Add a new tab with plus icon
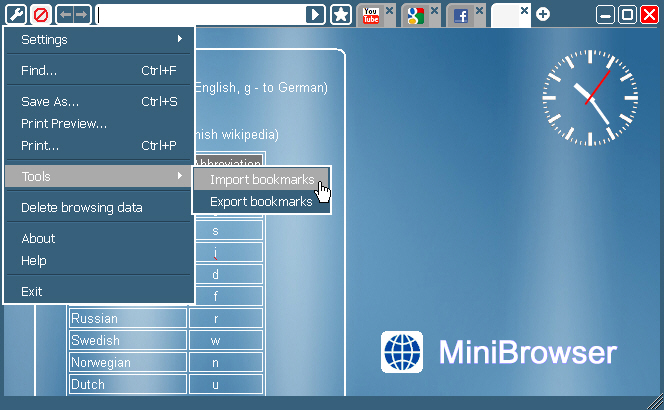The width and height of the screenshot is (664, 410). click(543, 14)
